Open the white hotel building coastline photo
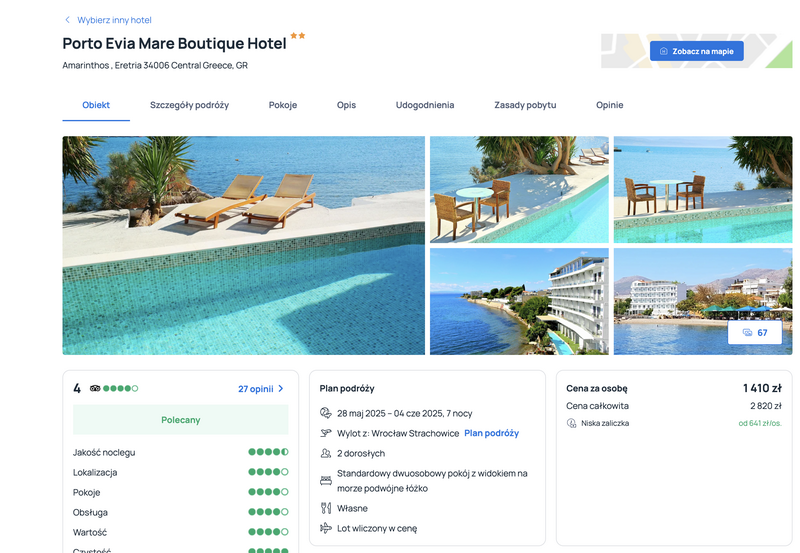The image size is (800, 553). 519,301
